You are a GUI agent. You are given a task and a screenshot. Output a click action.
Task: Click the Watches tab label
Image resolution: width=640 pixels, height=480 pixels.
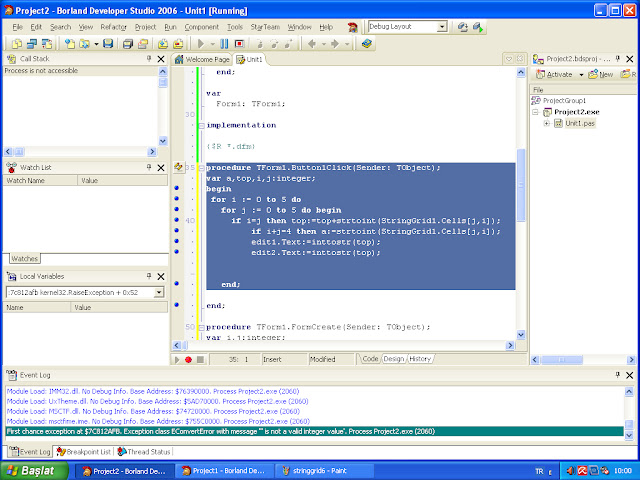point(24,258)
